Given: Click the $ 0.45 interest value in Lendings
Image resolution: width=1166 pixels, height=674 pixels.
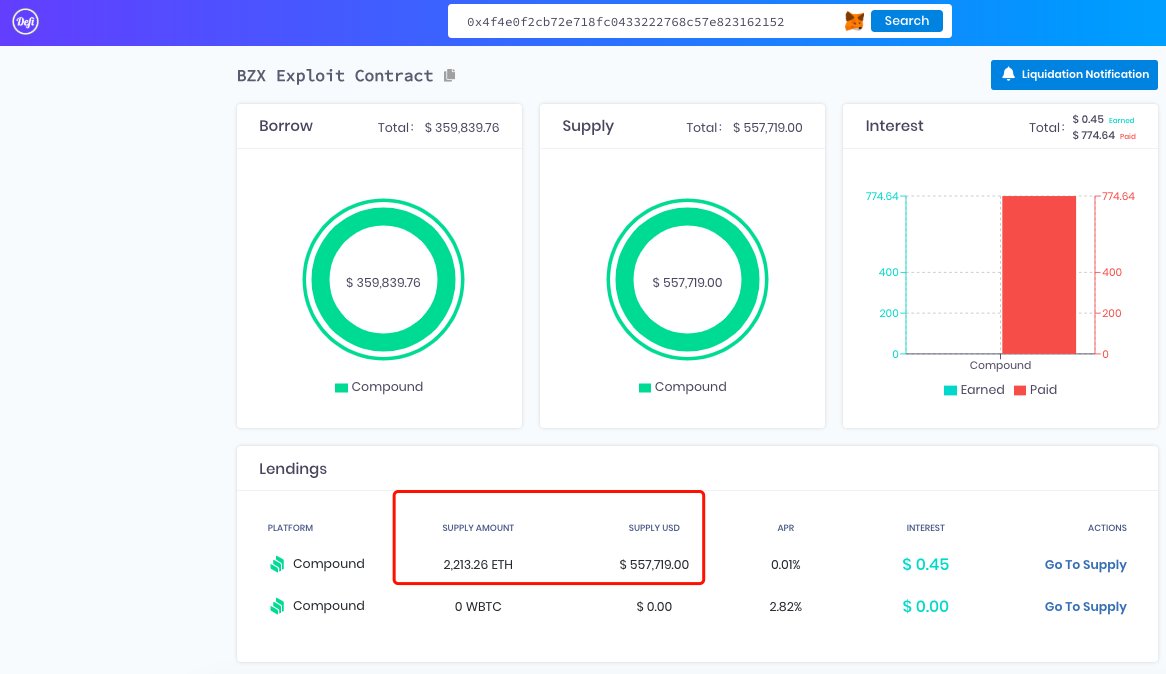Looking at the screenshot, I should click(x=926, y=565).
